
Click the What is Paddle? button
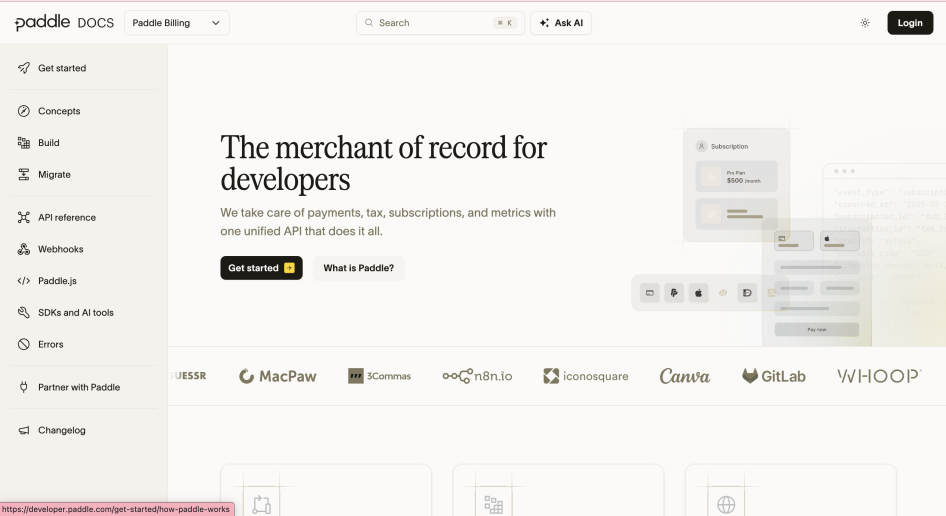click(x=358, y=268)
